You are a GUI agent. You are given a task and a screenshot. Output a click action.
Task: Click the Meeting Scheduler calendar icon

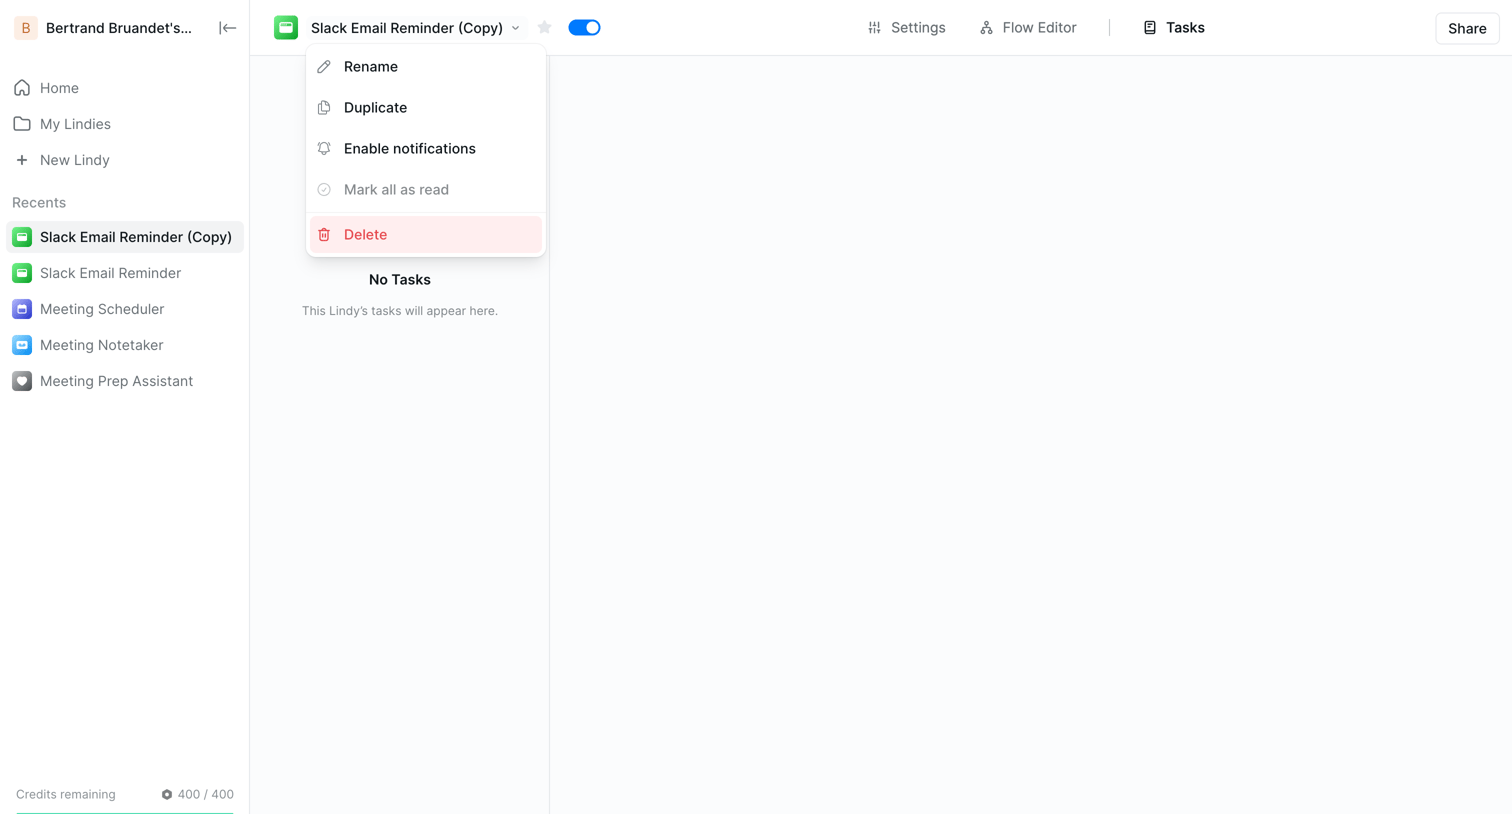click(x=22, y=309)
